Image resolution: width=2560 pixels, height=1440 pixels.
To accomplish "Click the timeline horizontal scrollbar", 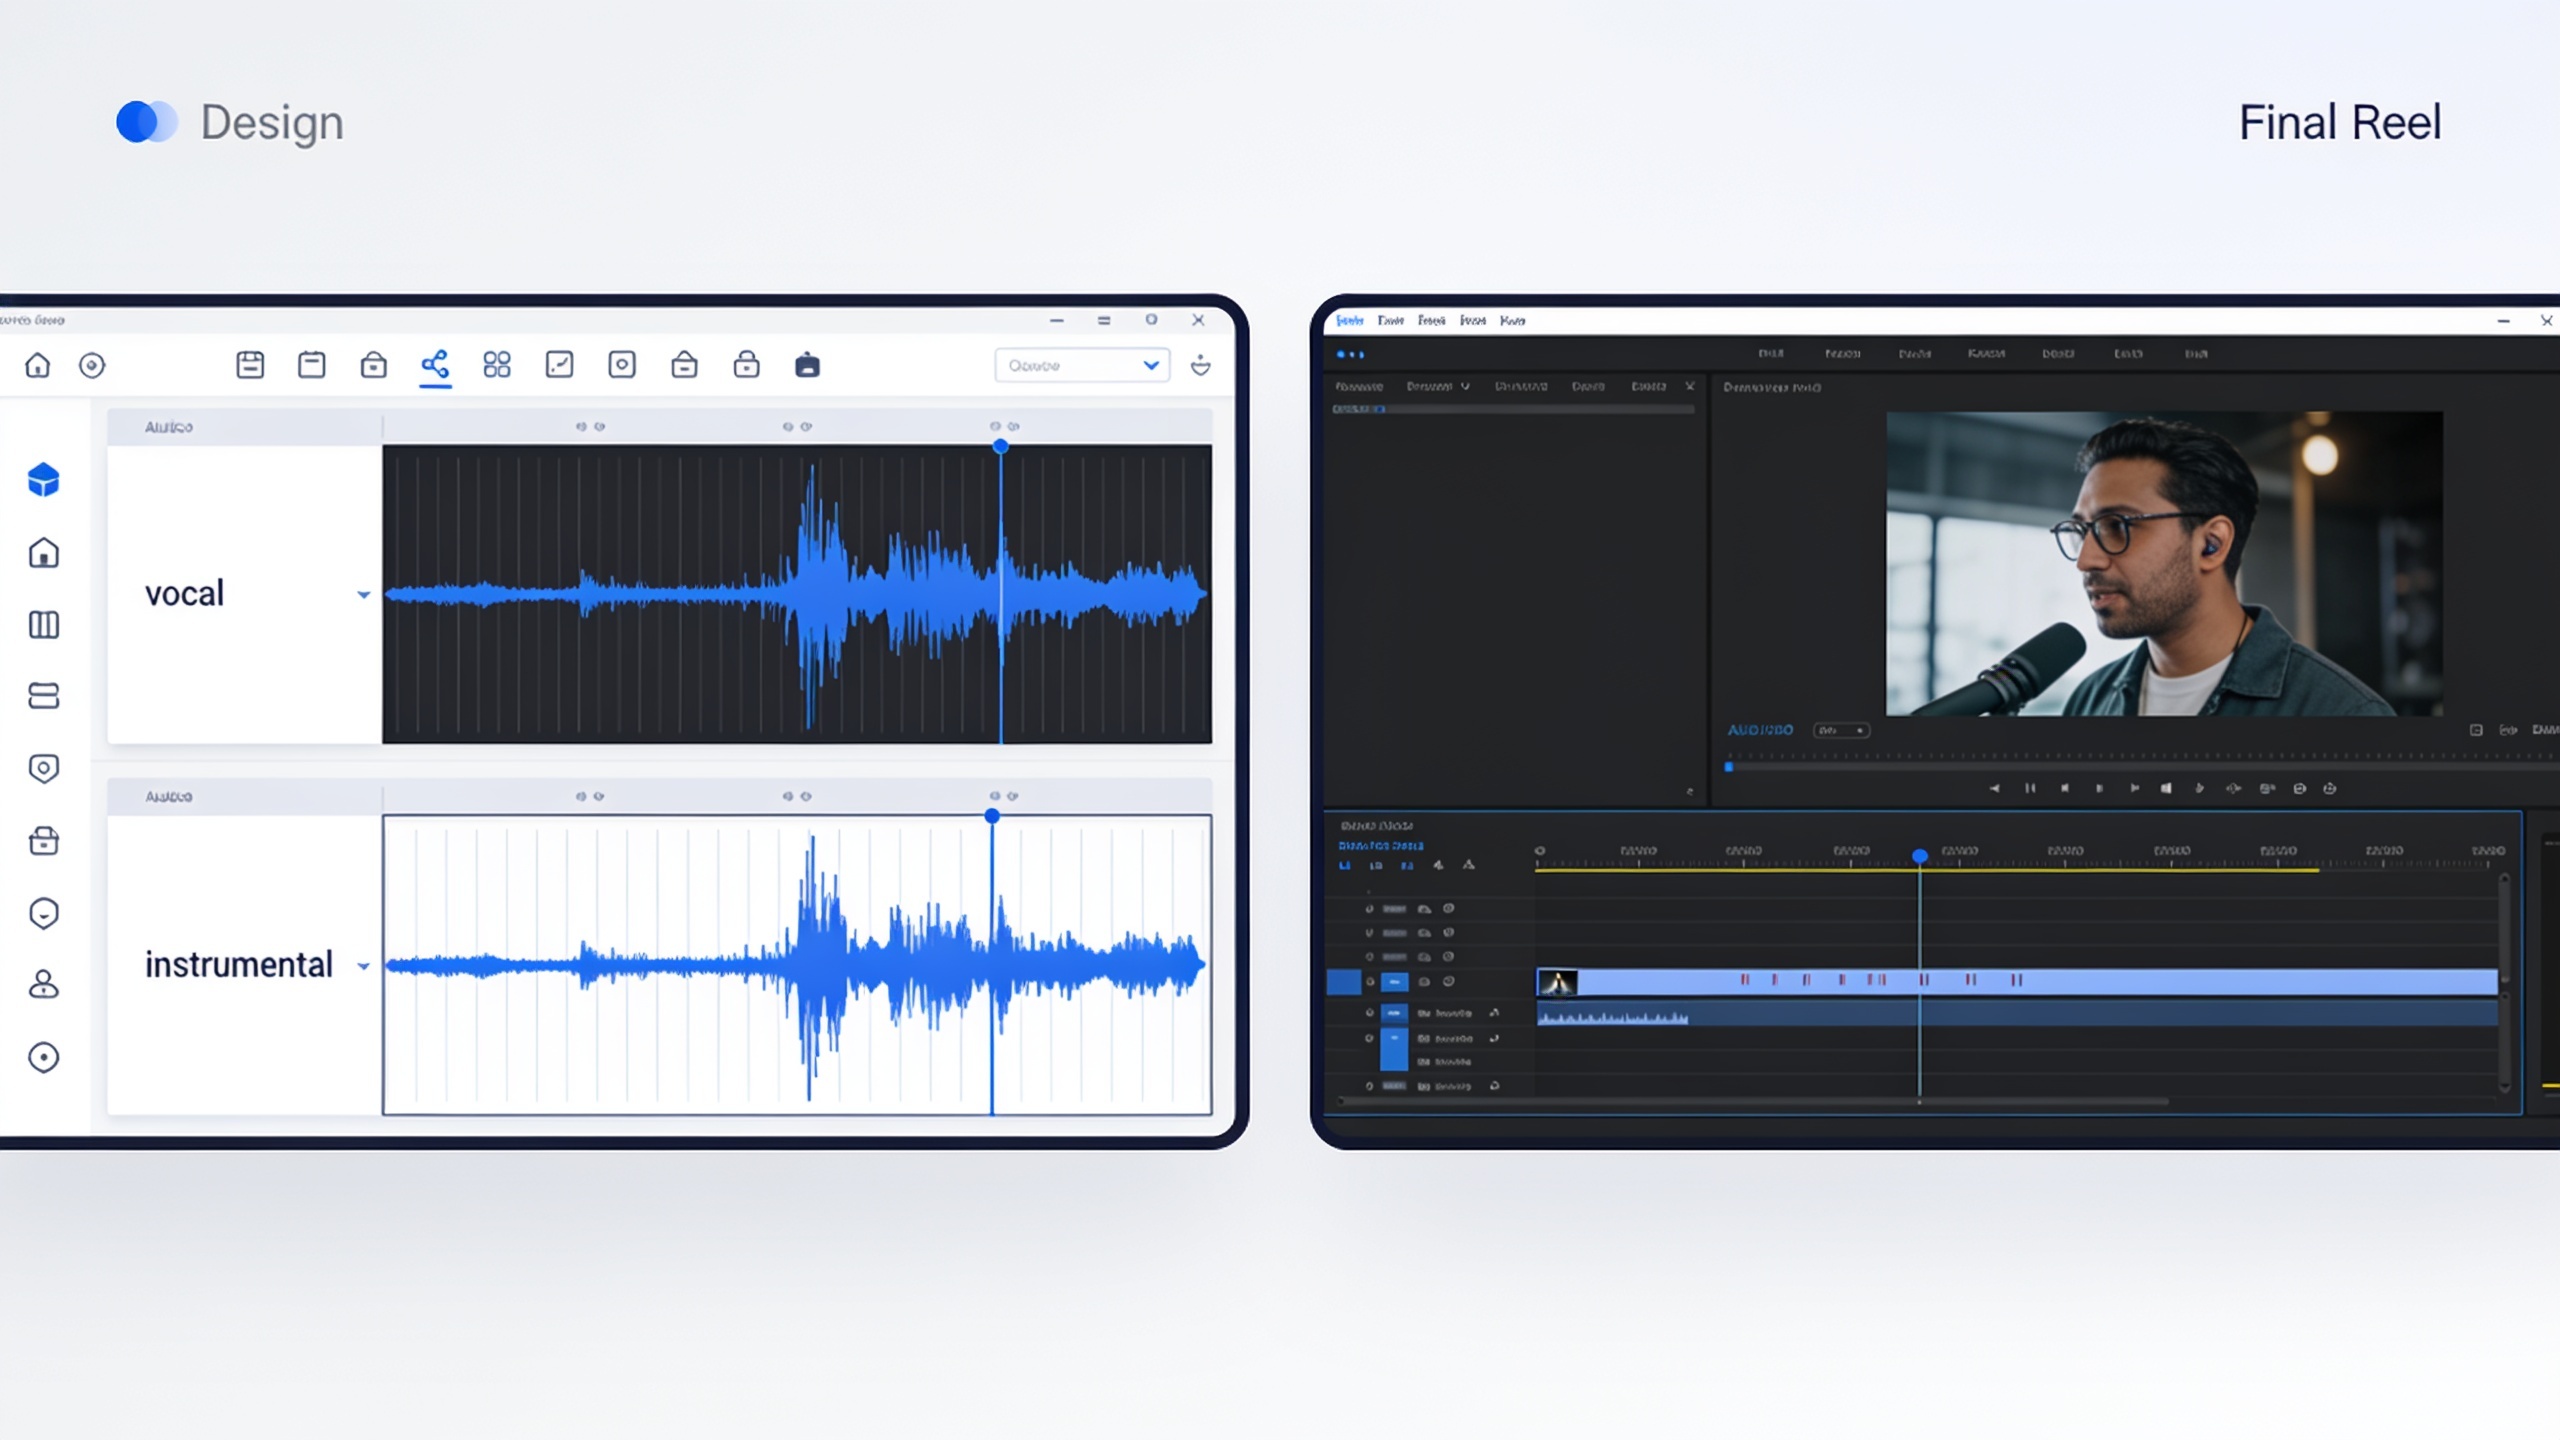I will 1754,1102.
